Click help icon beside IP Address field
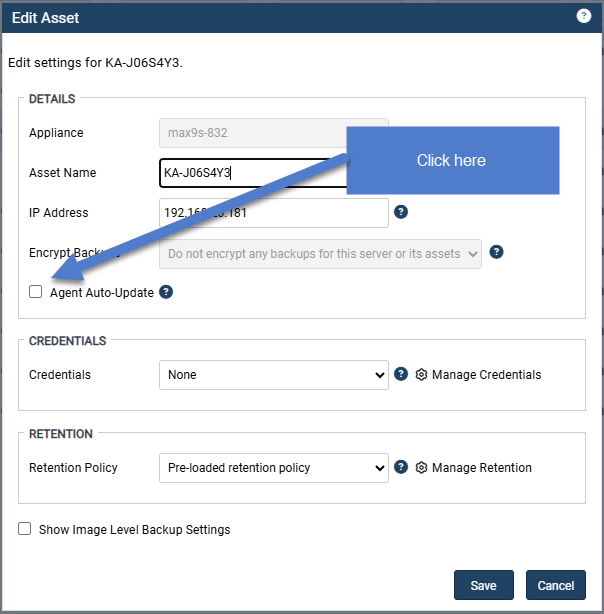Screen dimensions: 604x614 tap(401, 212)
